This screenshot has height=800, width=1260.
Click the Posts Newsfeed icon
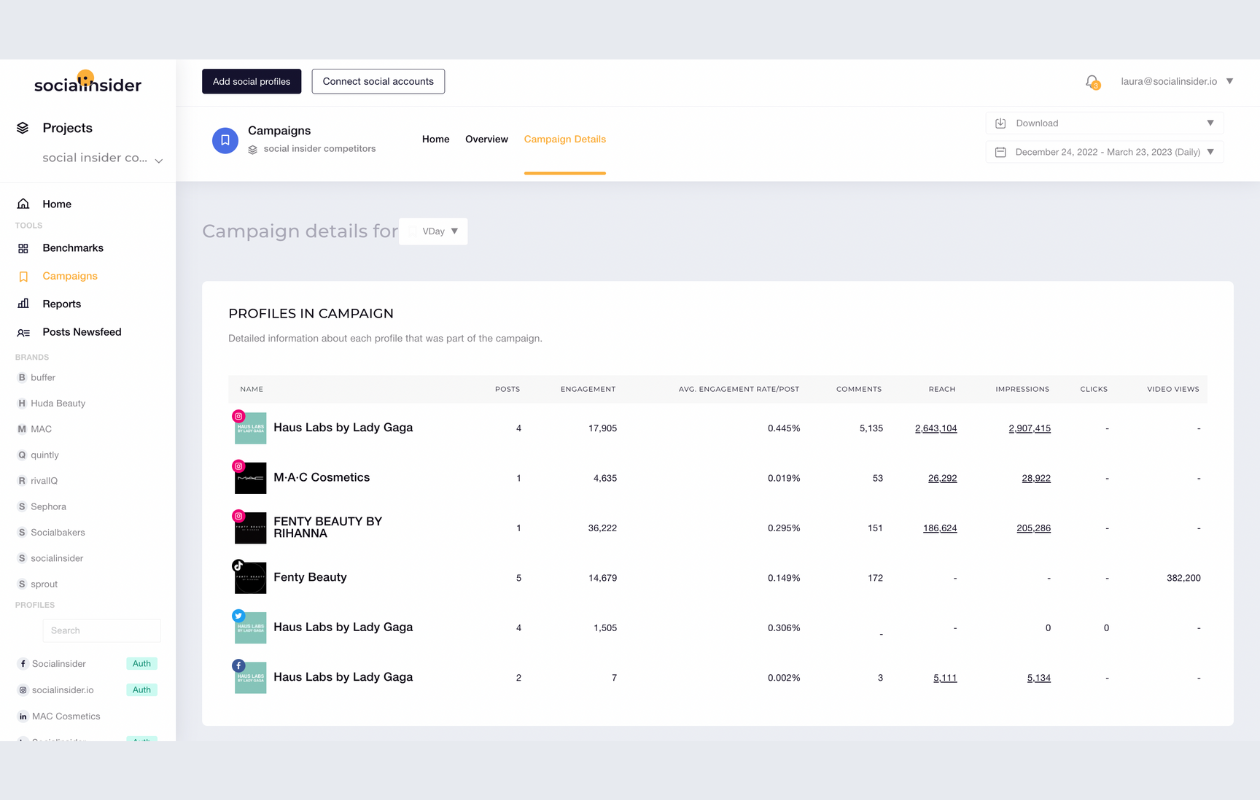click(x=23, y=332)
